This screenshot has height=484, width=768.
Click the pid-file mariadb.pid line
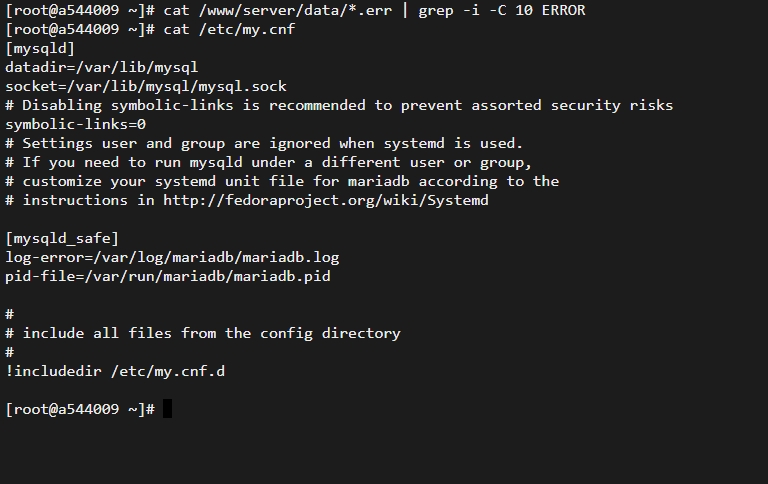click(x=168, y=276)
